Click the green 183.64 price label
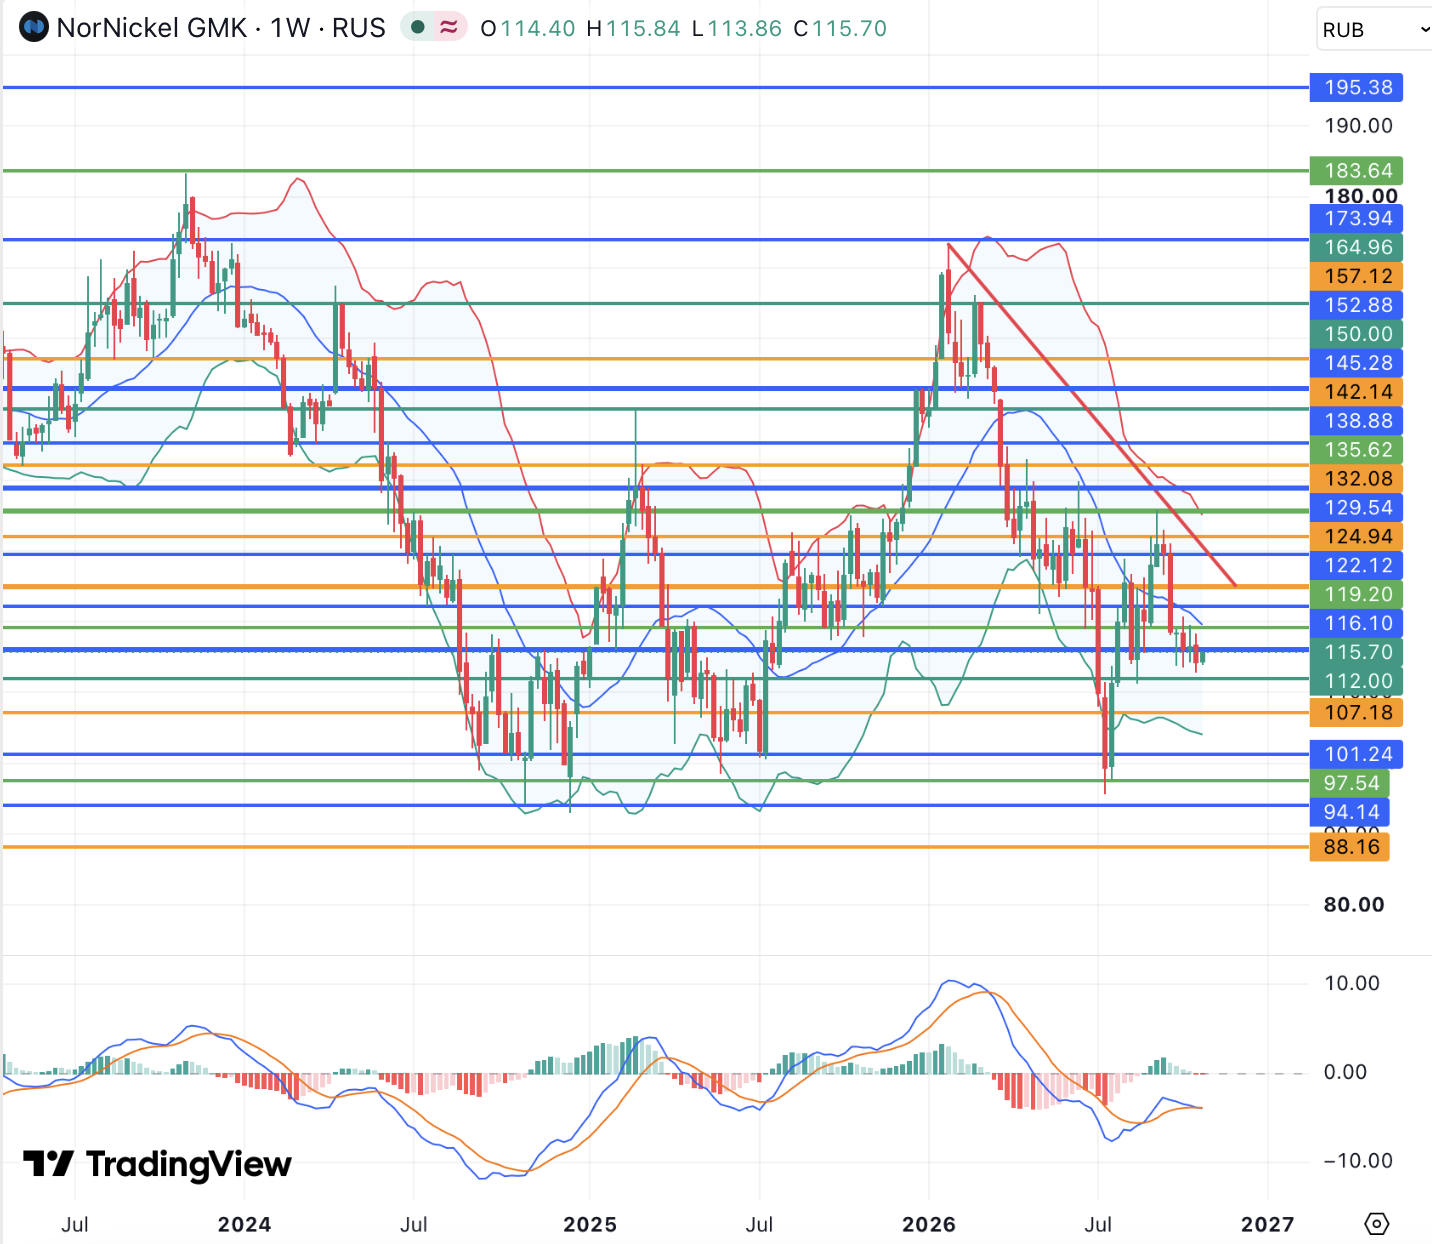This screenshot has height=1244, width=1432. coord(1357,170)
